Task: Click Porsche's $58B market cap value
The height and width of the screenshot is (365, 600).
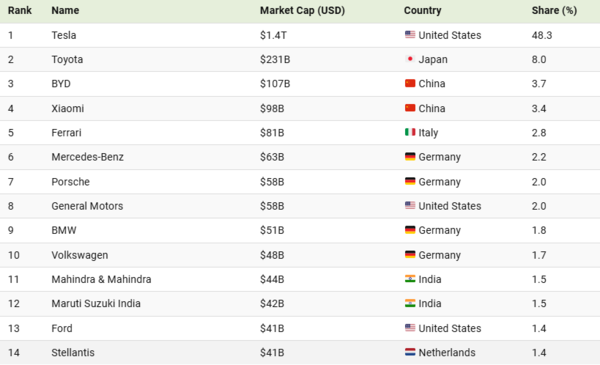Action: [272, 182]
